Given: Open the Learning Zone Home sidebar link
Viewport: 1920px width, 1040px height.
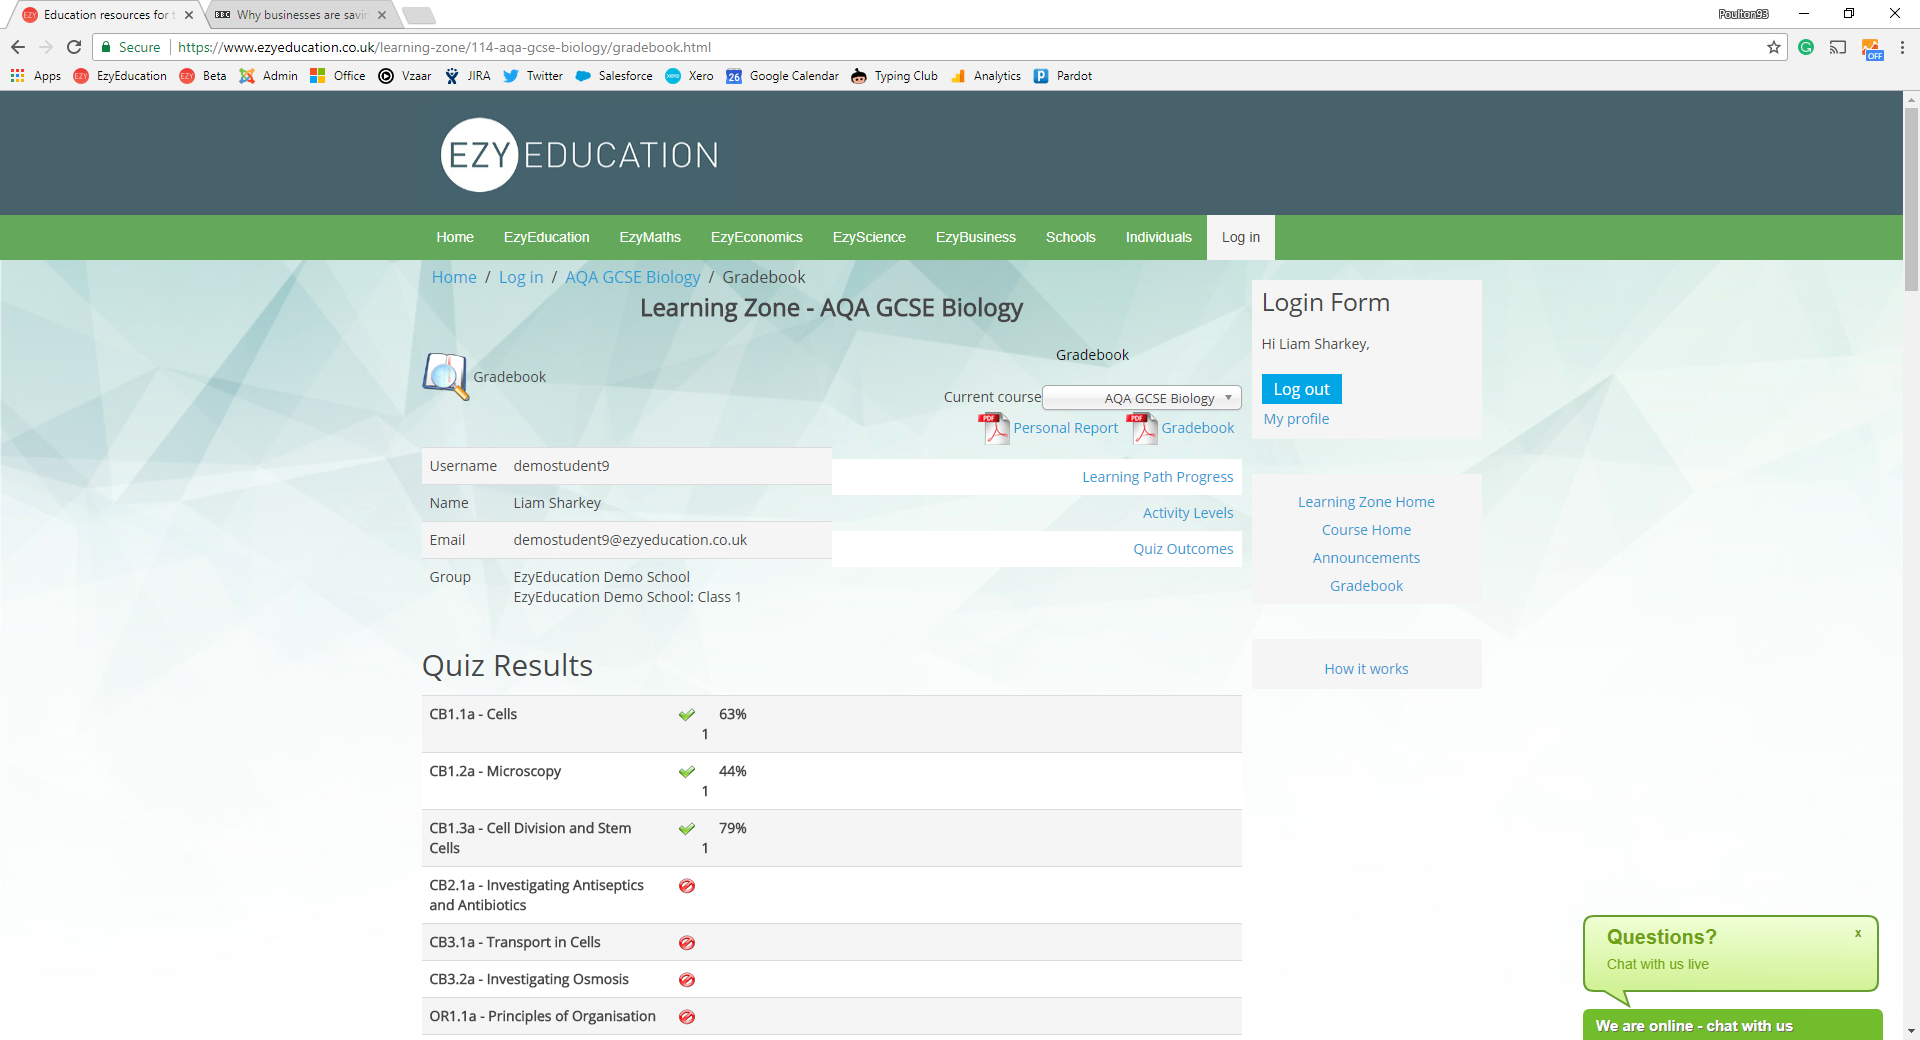Looking at the screenshot, I should [x=1366, y=502].
